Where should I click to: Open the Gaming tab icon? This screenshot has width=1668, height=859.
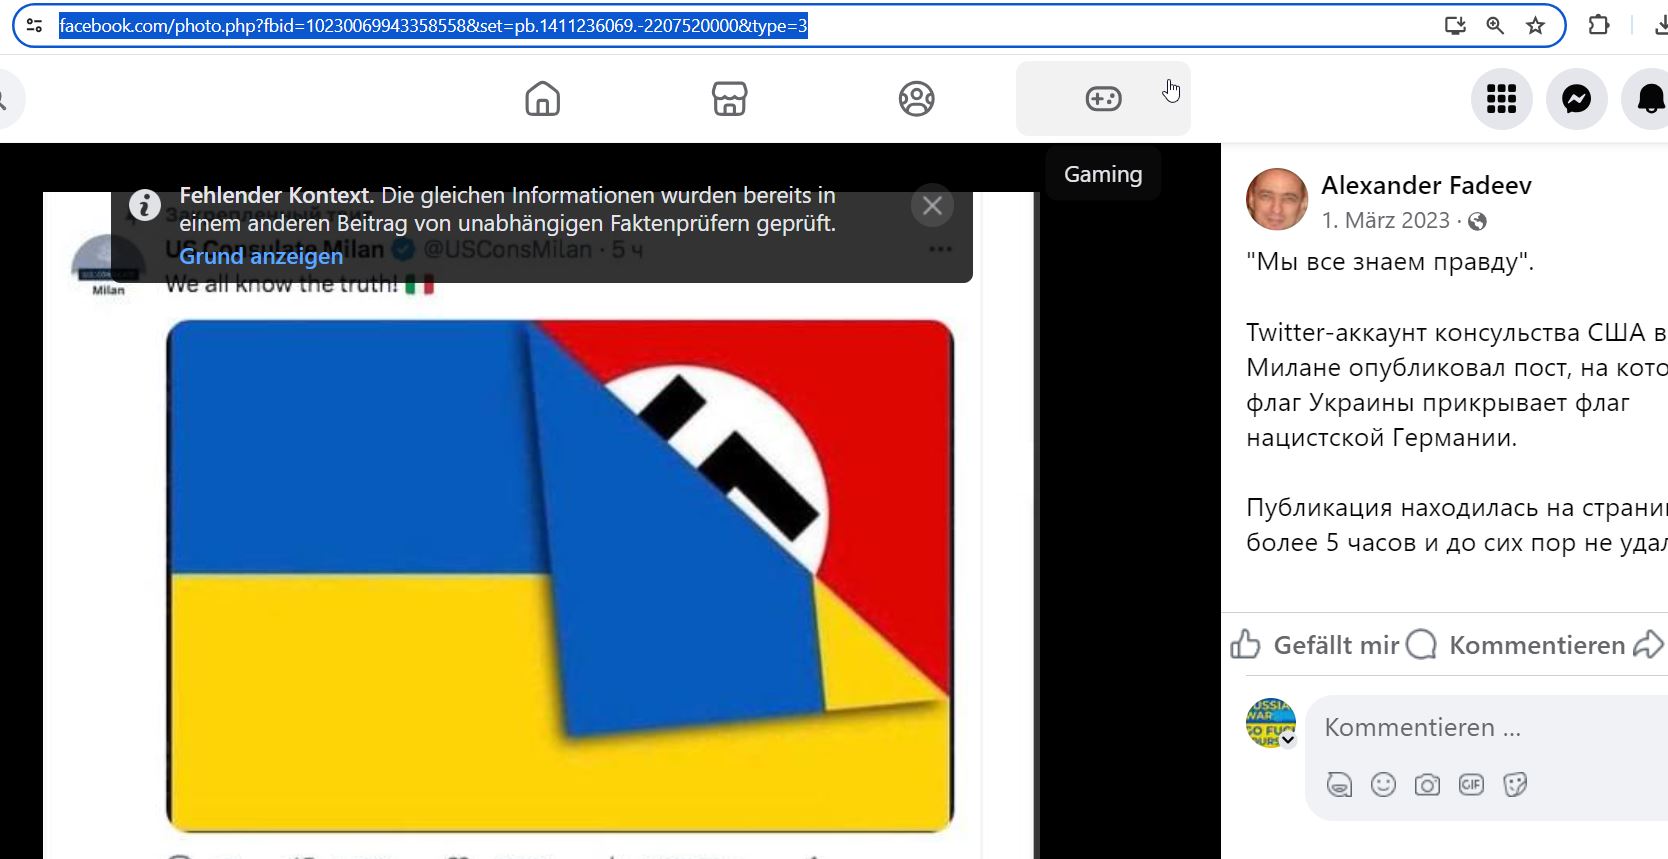1103,99
